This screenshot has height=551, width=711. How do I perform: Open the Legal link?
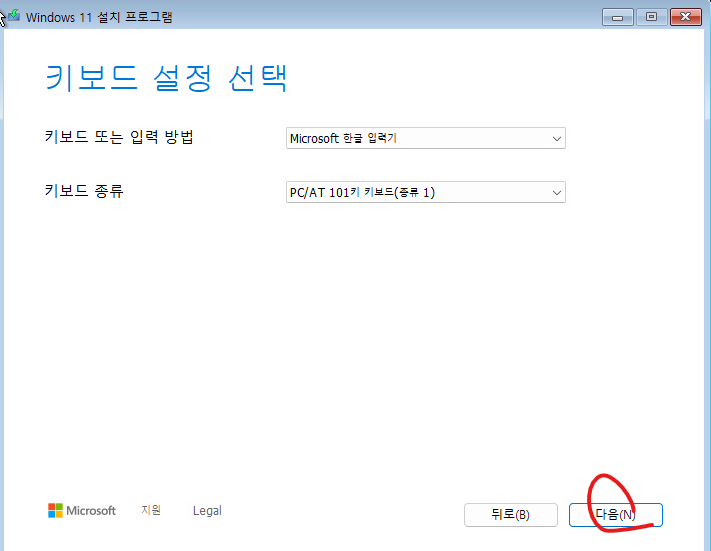coord(207,511)
